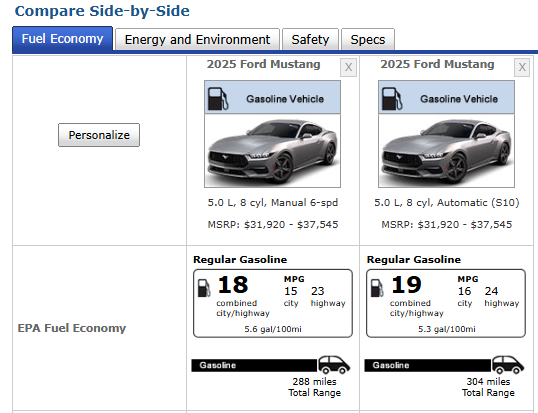Click the Manual 6-spd Mustang title link
Viewport: 538px width, 413px height.
click(x=264, y=64)
